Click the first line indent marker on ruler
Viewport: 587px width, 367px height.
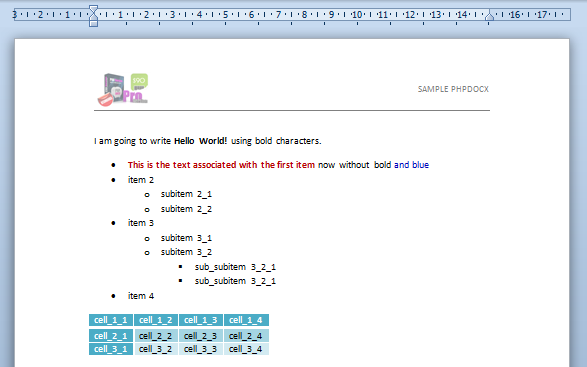tap(93, 9)
